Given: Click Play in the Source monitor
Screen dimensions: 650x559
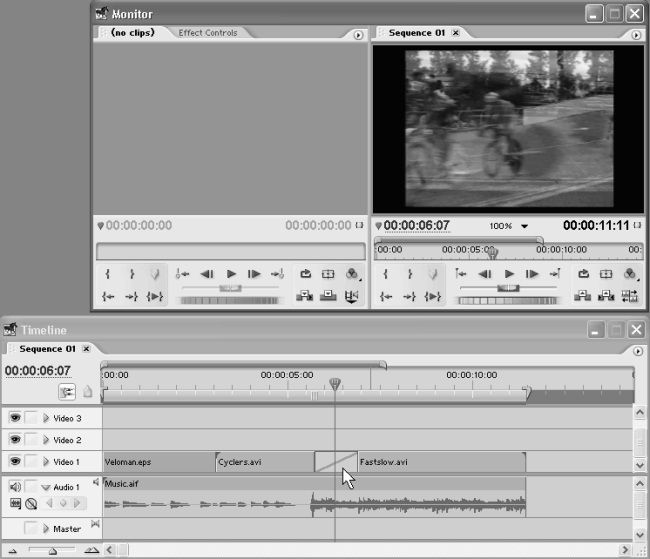Looking at the screenshot, I should 231,274.
